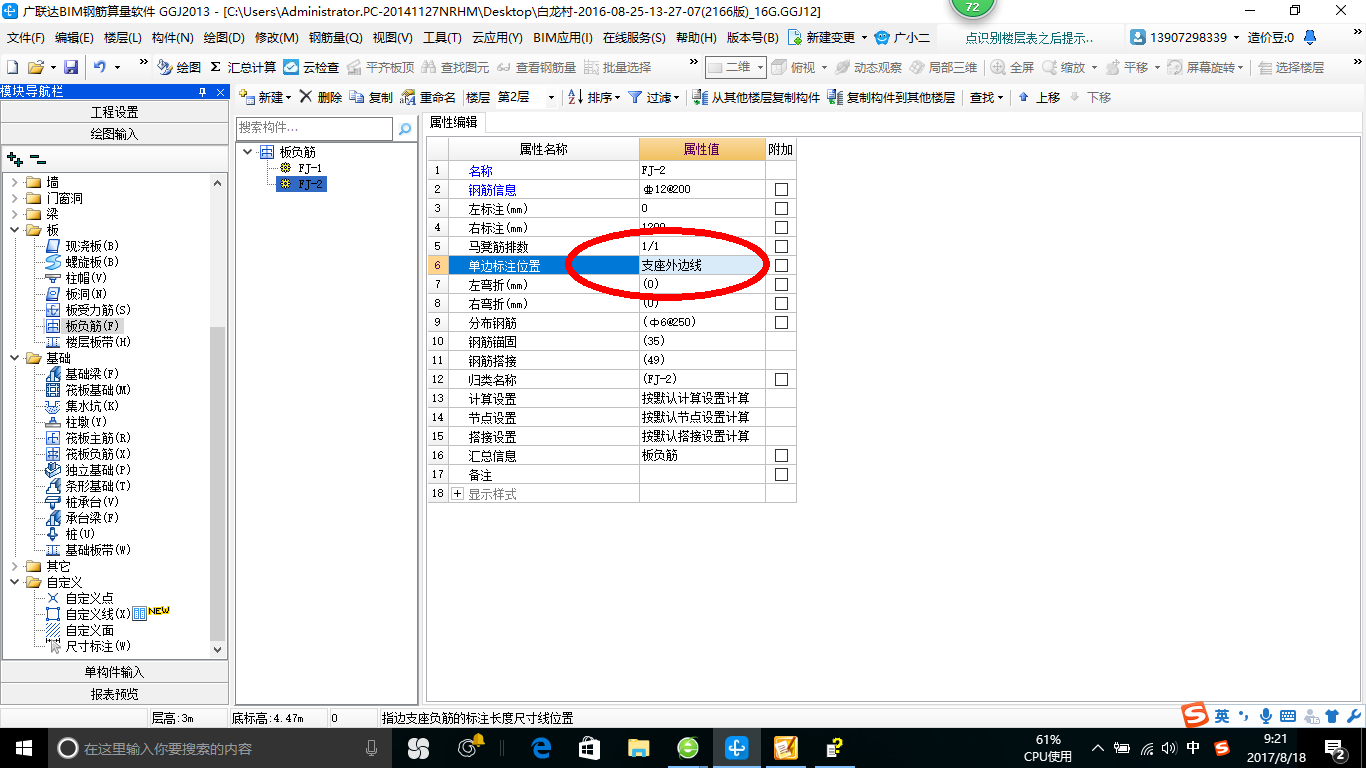Collapse the 基础 folder
Image resolution: width=1366 pixels, height=768 pixels.
14,358
